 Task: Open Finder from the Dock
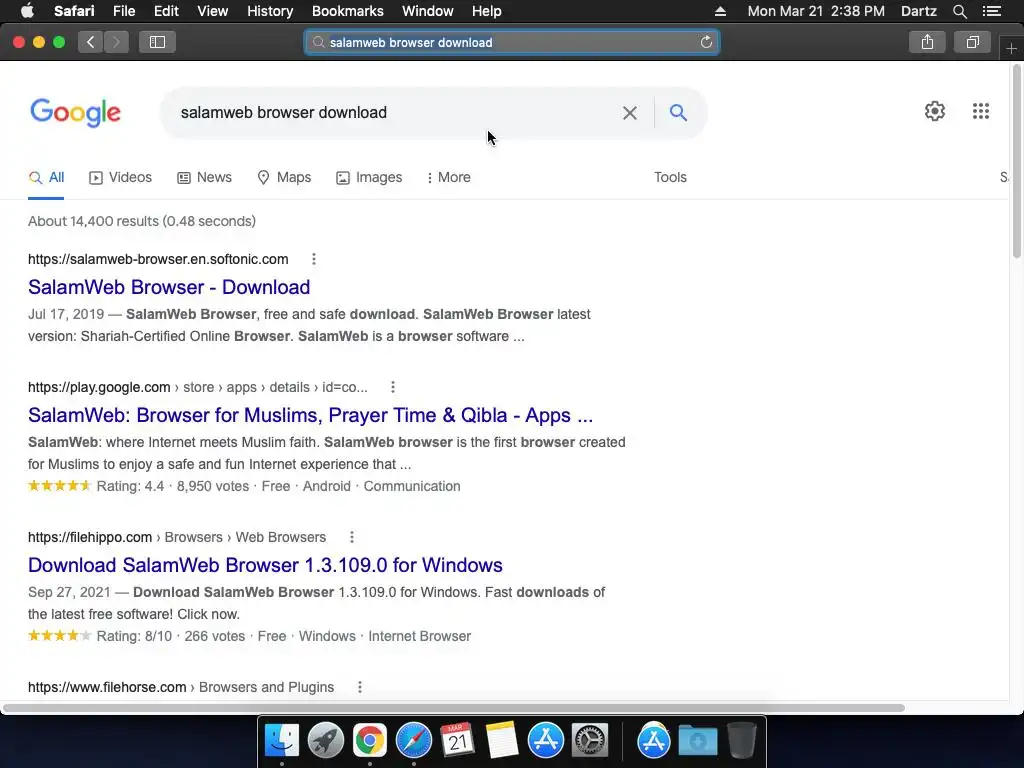click(x=281, y=741)
